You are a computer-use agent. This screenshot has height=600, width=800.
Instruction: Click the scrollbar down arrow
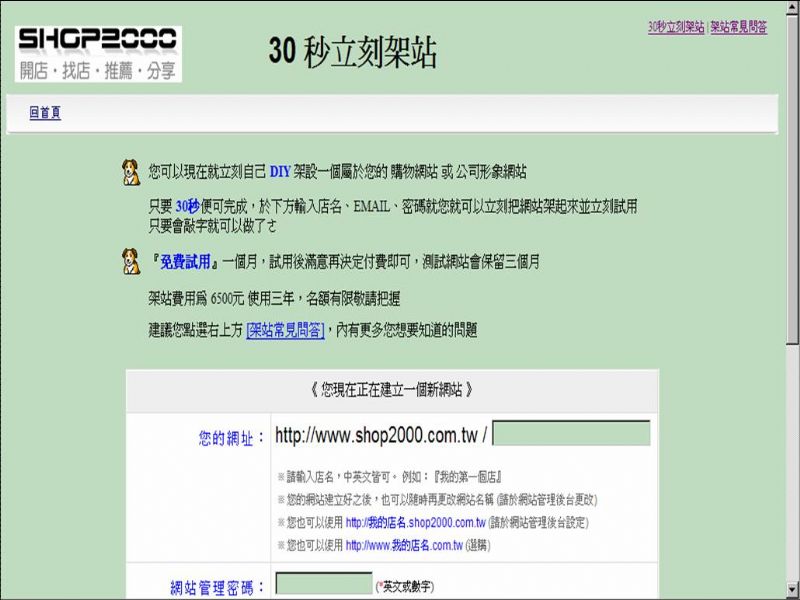792,588
